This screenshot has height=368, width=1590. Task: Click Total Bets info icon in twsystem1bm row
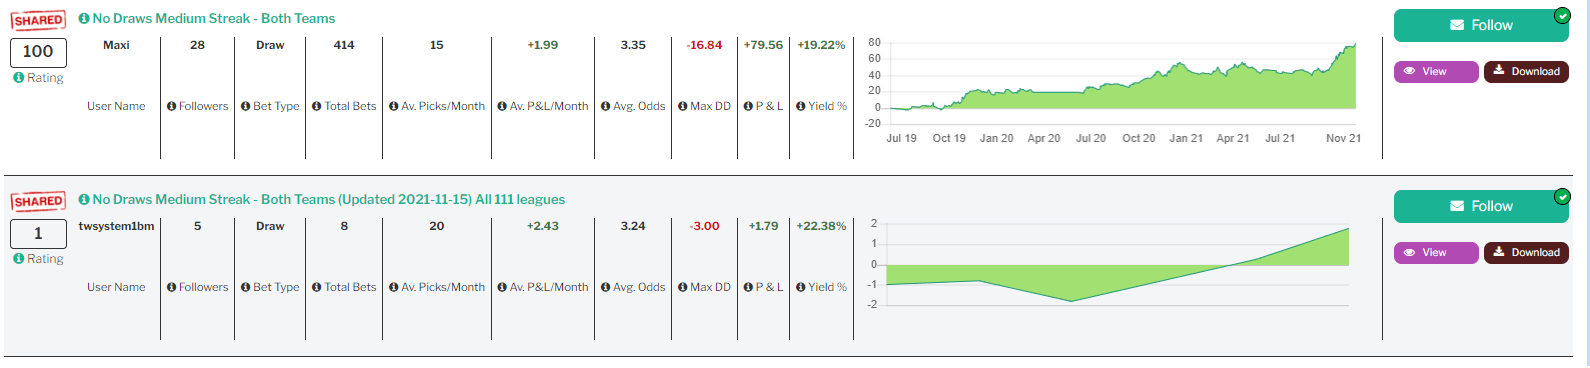317,287
